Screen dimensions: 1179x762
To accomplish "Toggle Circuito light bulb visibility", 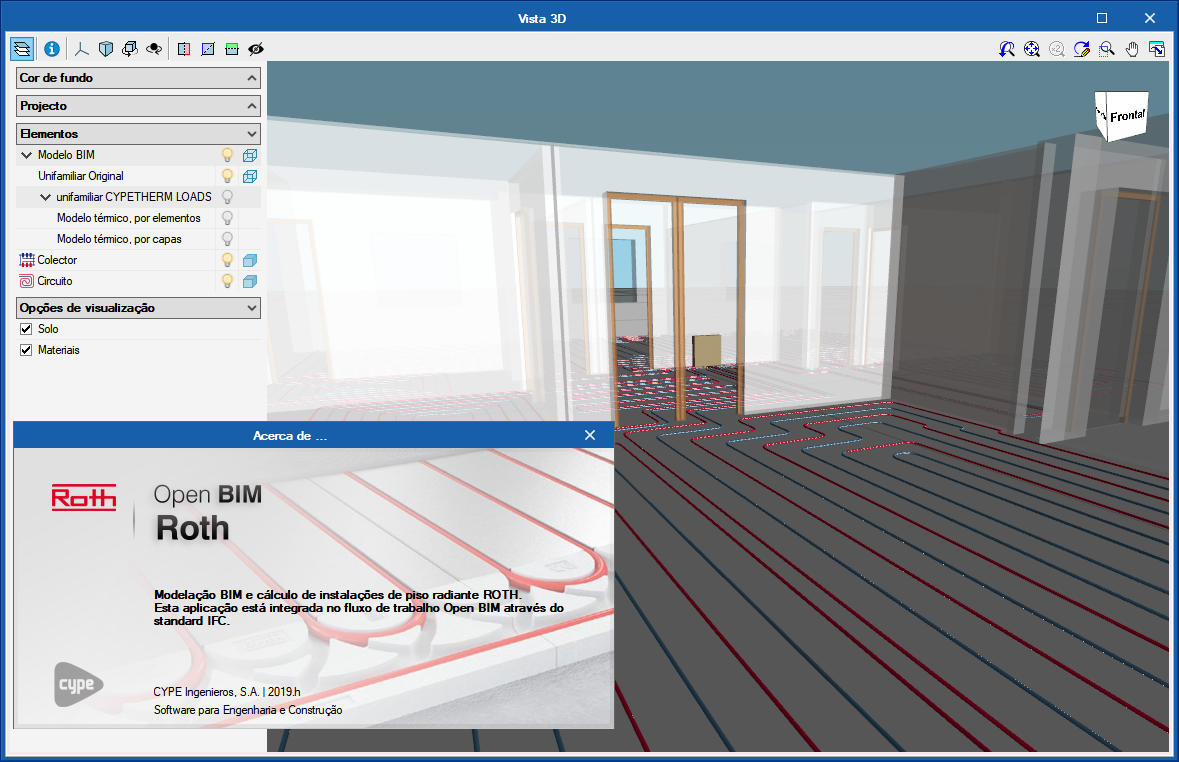I will [x=227, y=281].
